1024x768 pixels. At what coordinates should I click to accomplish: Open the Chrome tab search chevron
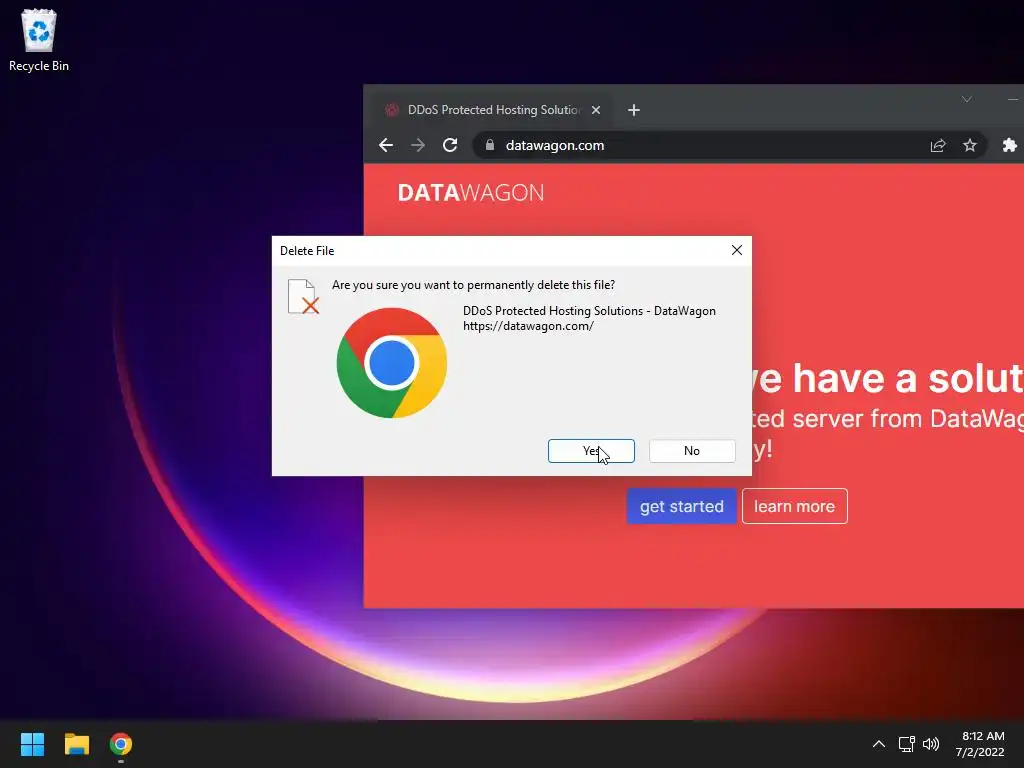tap(967, 99)
